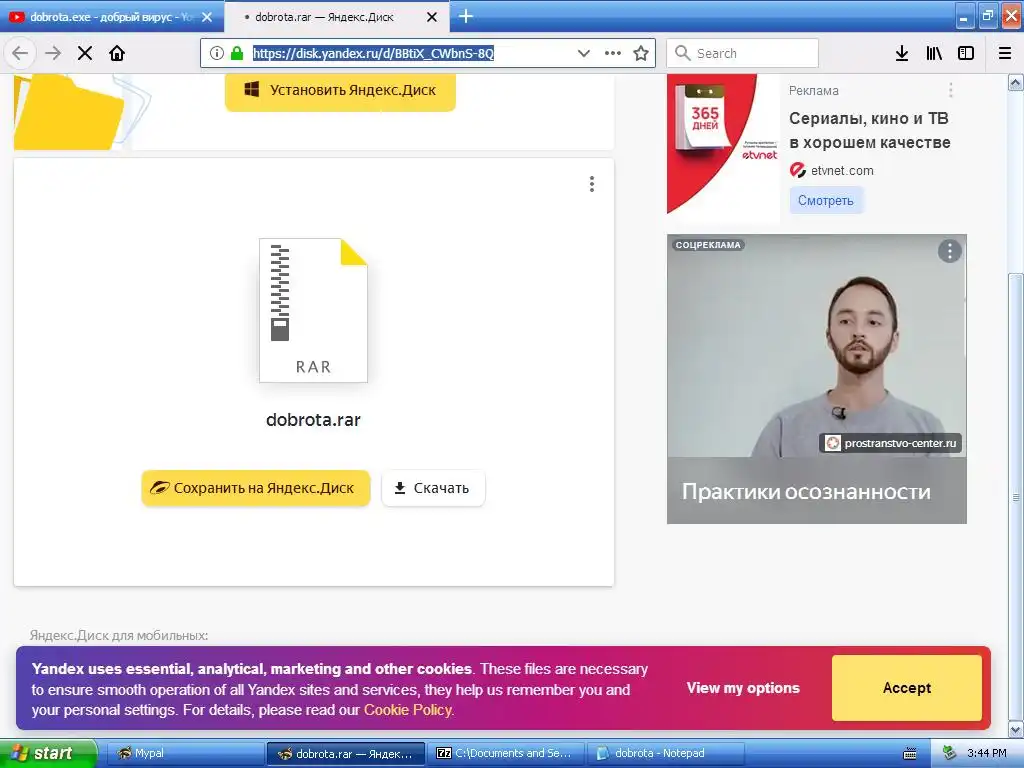Visit the etvnet.com link
The width and height of the screenshot is (1024, 768).
click(x=842, y=170)
